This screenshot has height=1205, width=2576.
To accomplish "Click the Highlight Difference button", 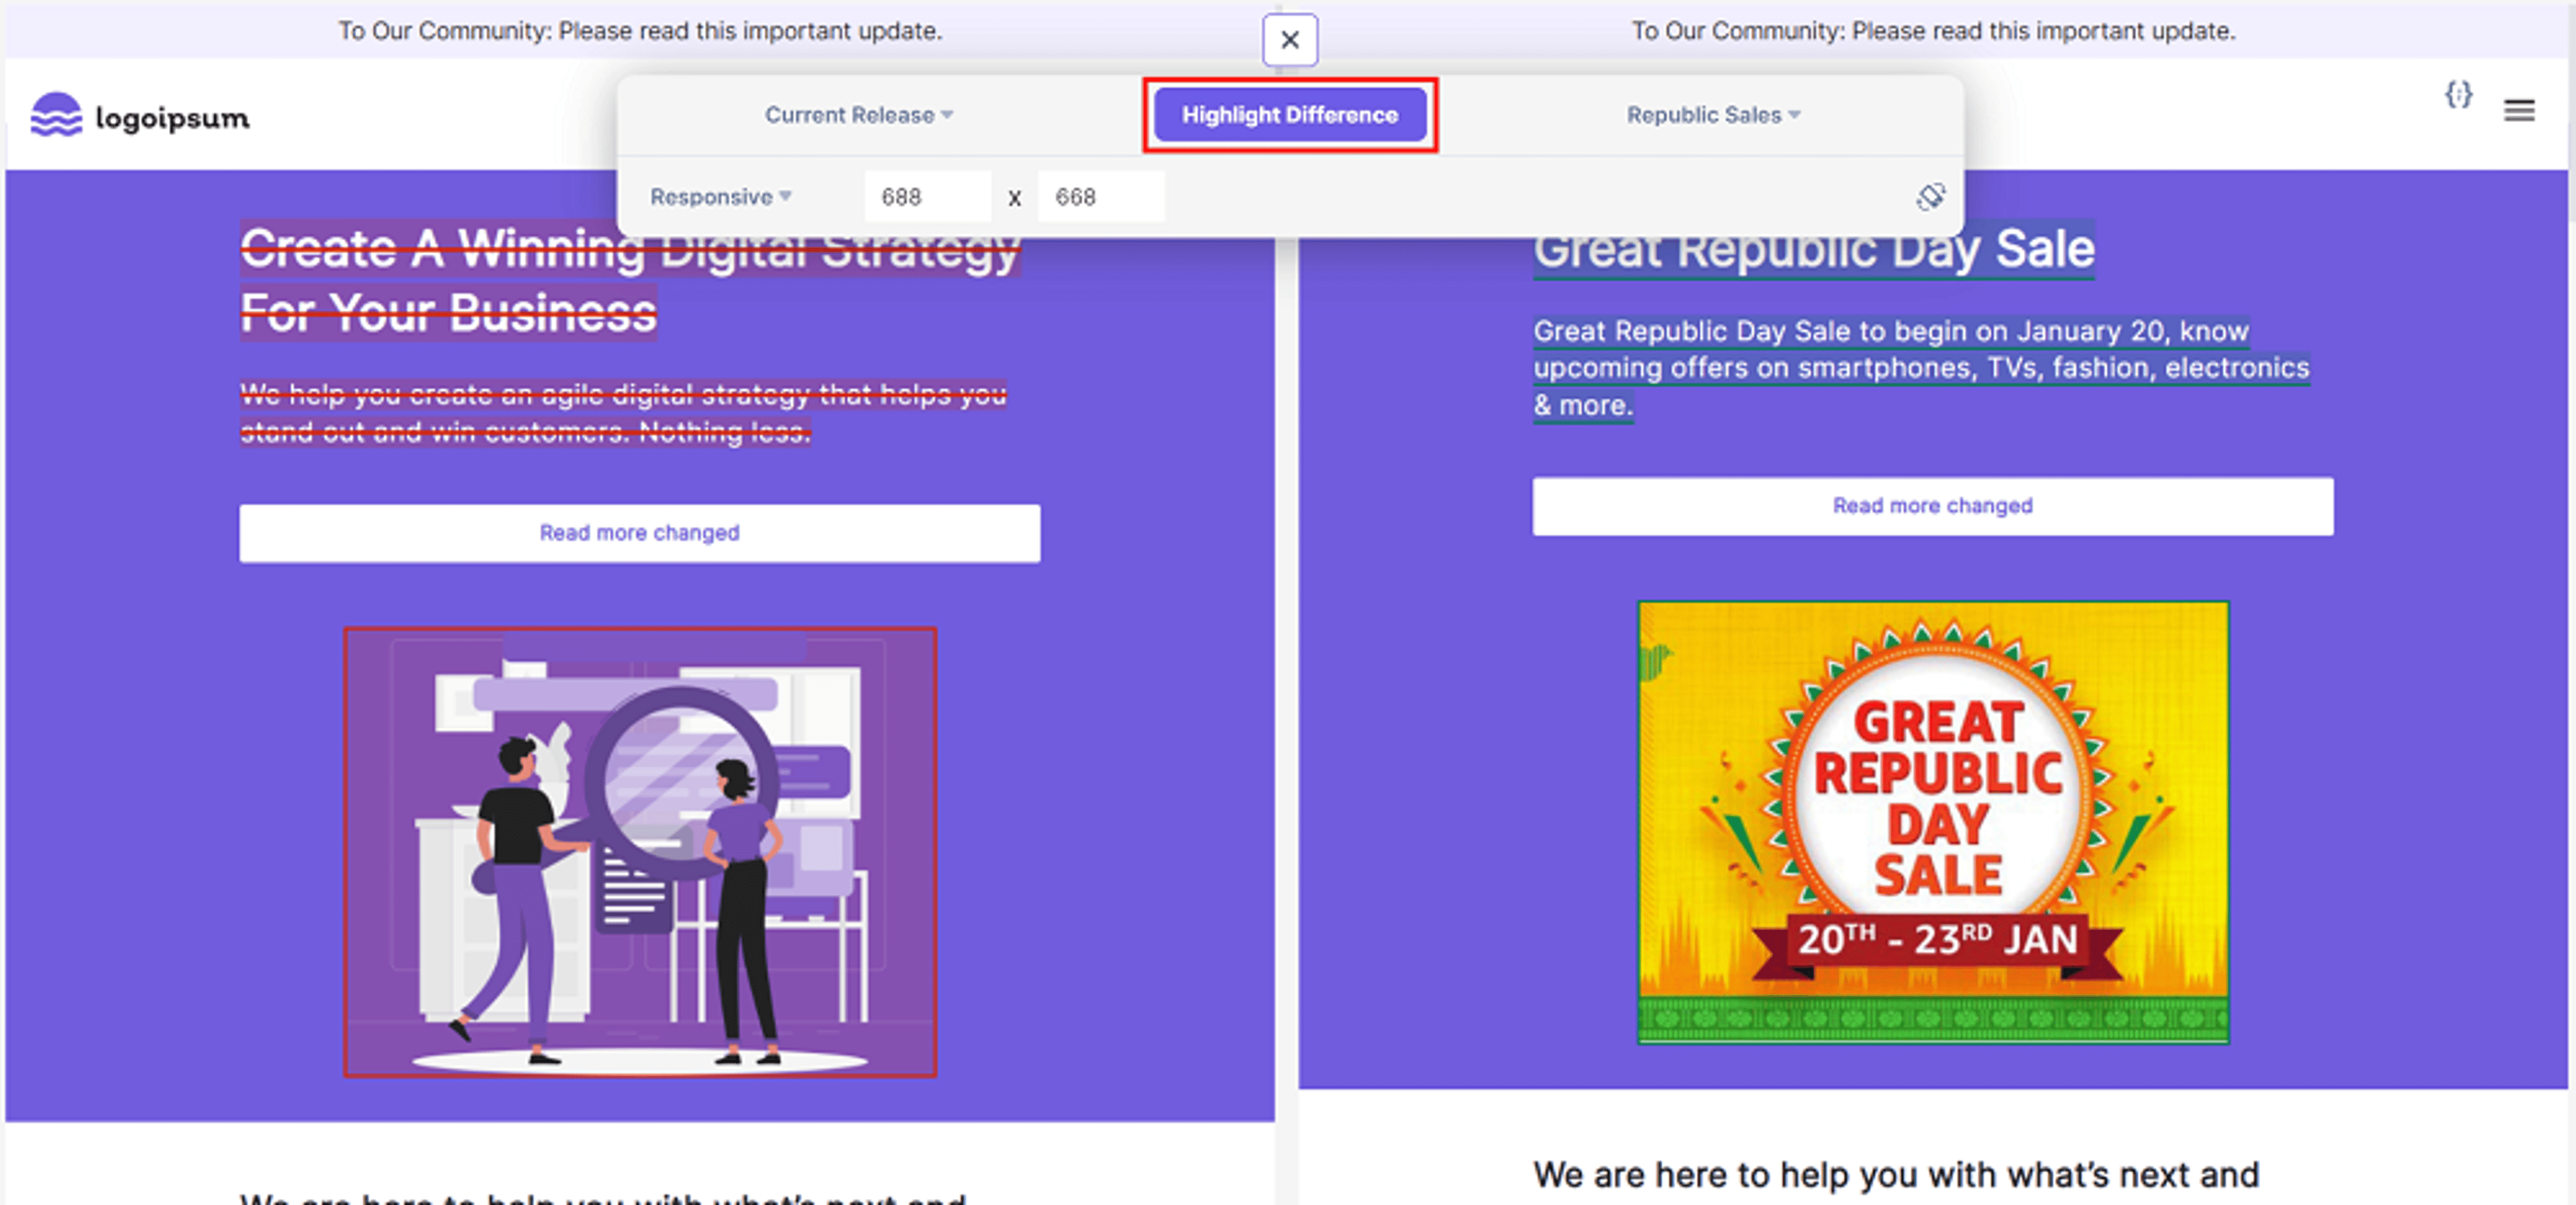I will [1290, 115].
